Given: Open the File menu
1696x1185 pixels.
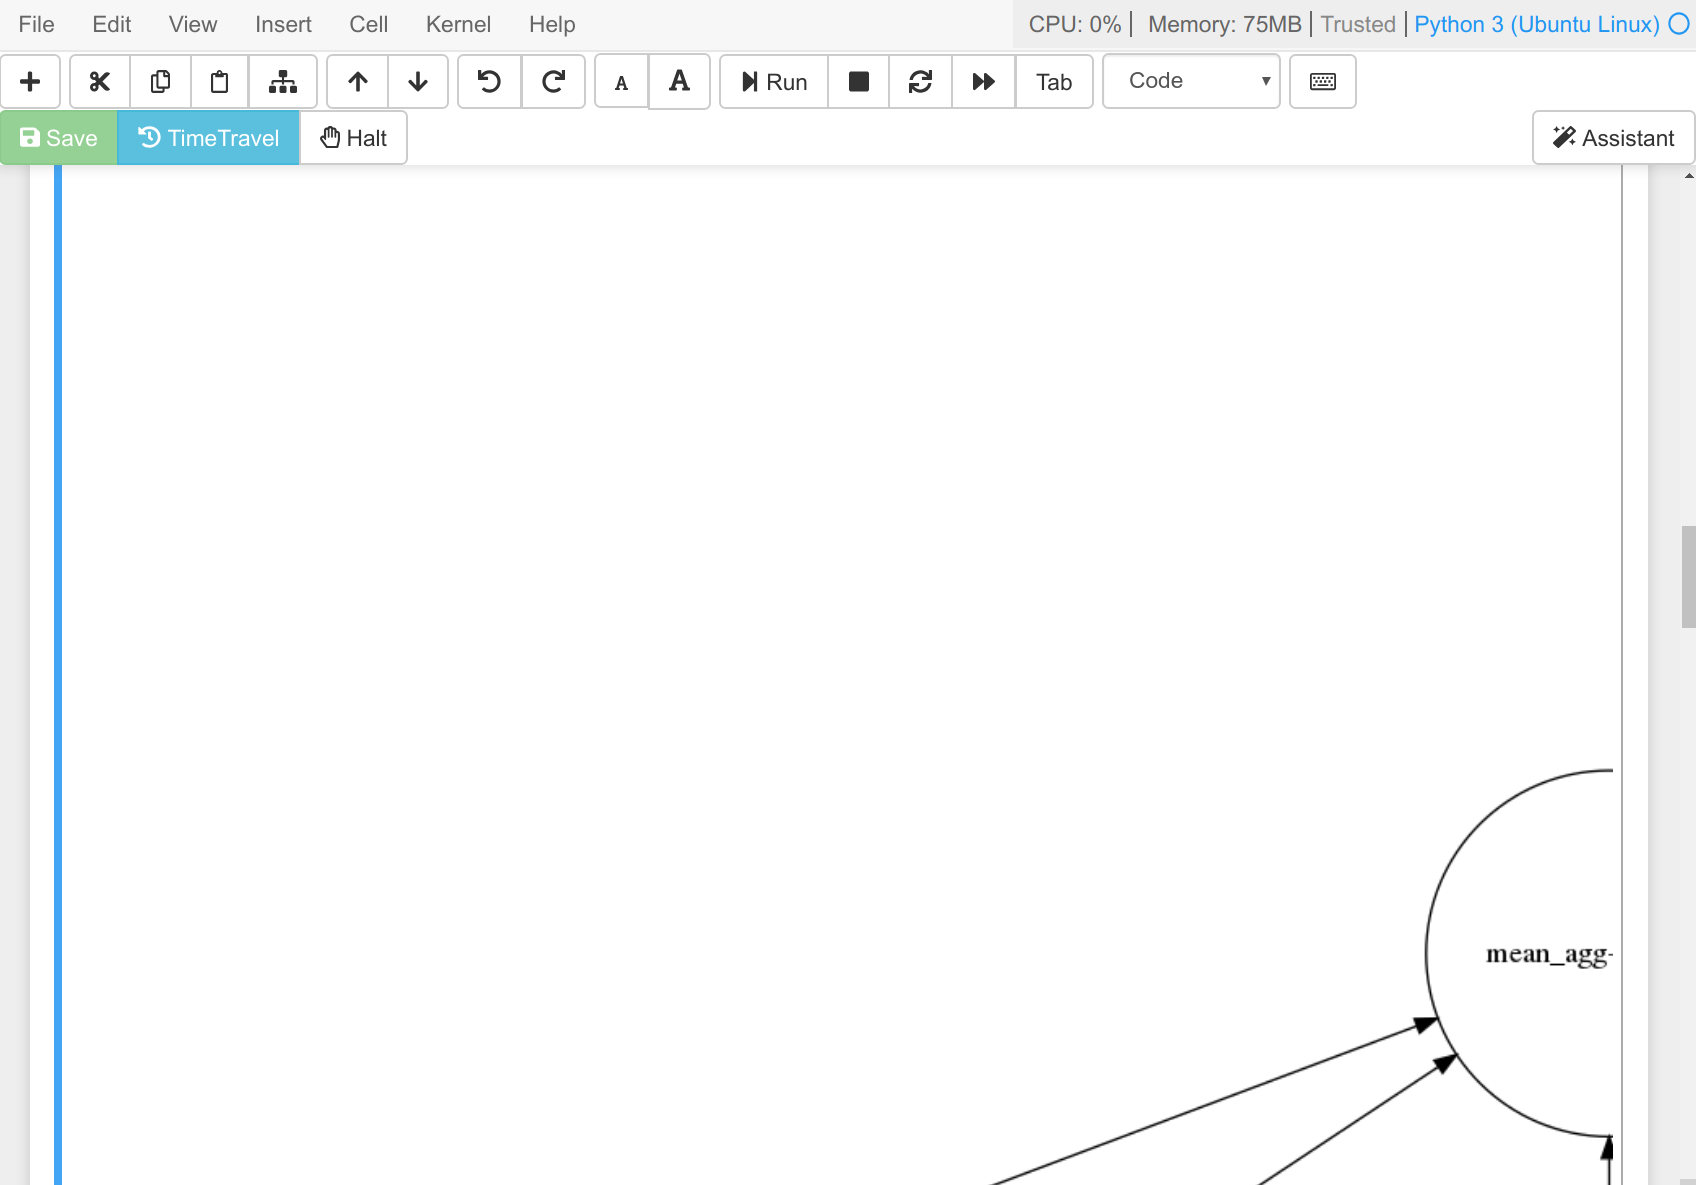Looking at the screenshot, I should [x=35, y=24].
